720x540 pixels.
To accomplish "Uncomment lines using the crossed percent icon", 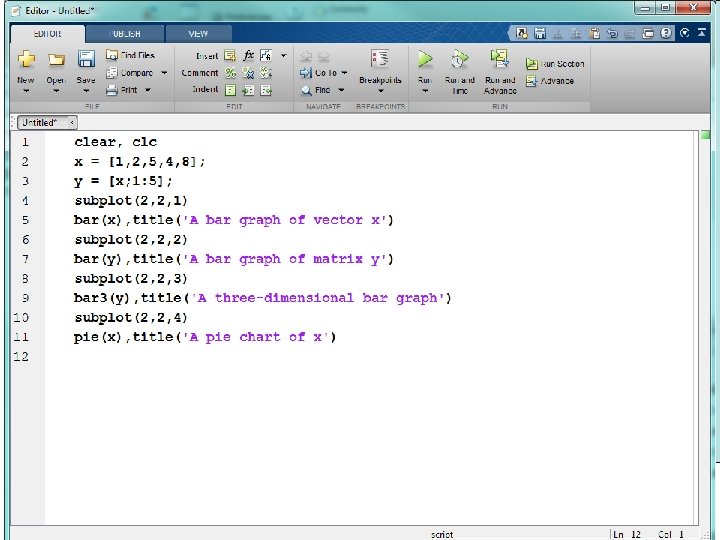I will click(x=248, y=73).
